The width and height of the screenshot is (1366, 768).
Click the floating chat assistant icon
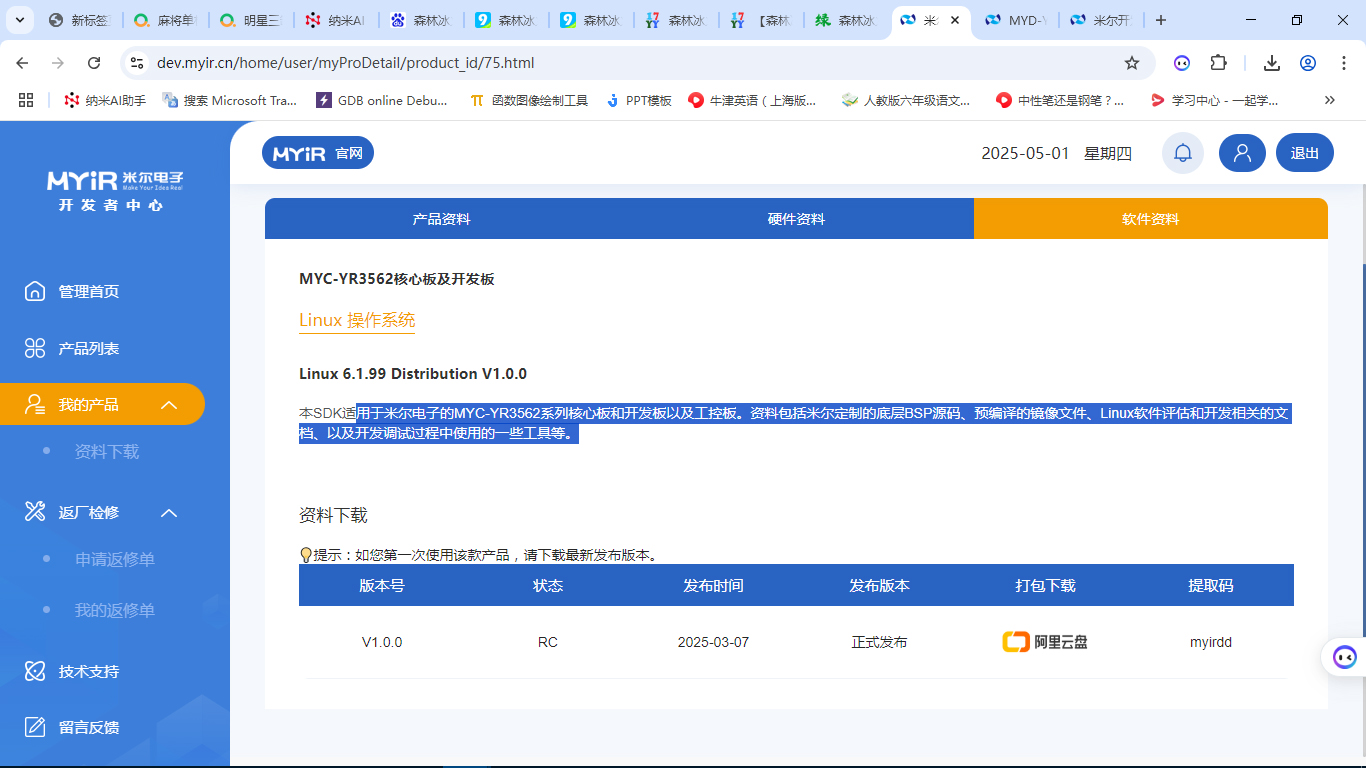[1345, 657]
